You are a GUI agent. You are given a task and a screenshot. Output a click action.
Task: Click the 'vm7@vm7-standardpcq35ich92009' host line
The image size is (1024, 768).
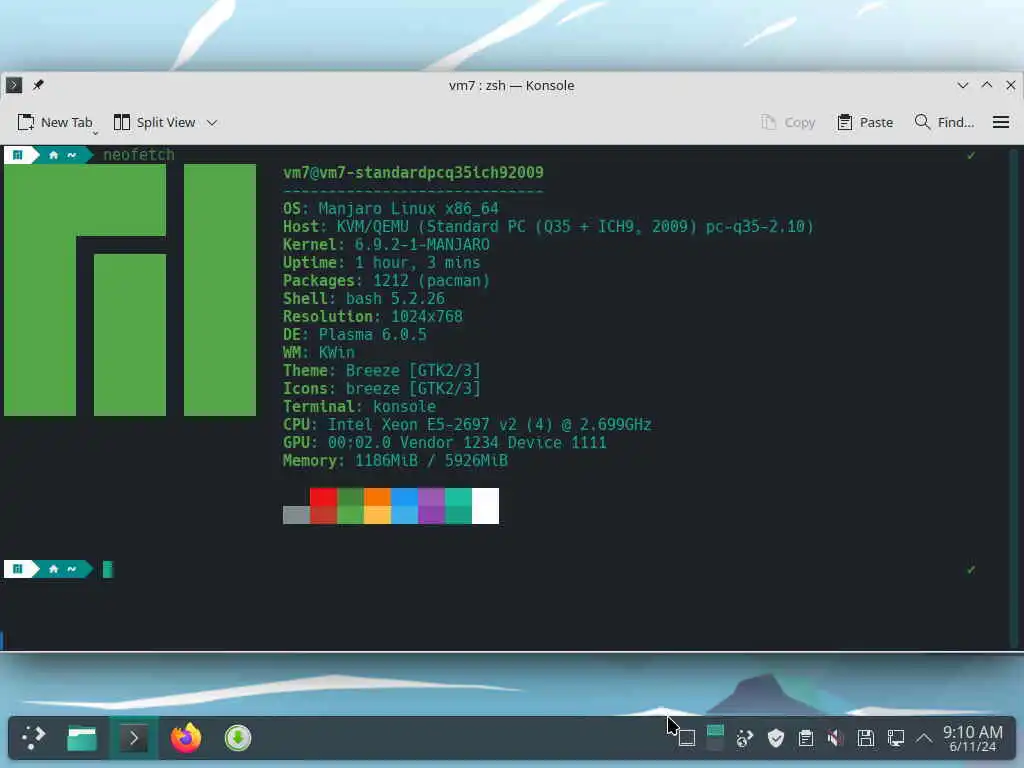point(413,172)
